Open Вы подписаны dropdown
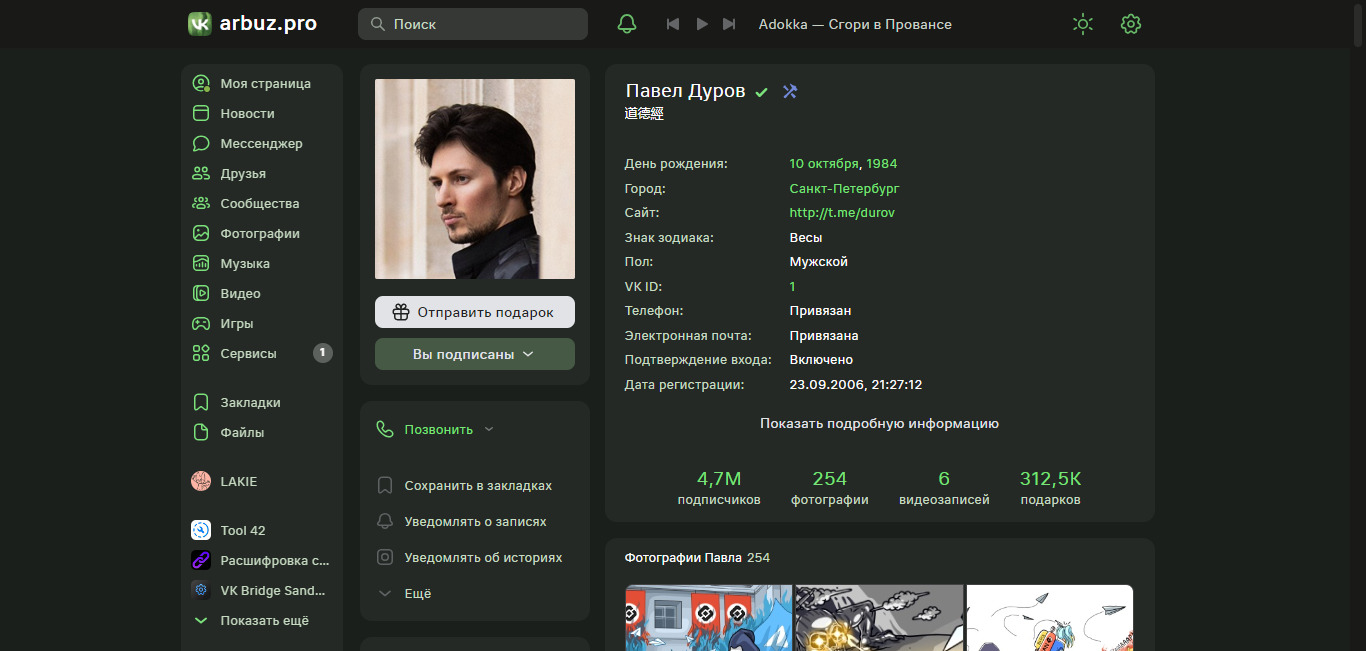This screenshot has height=651, width=1366. coord(475,354)
